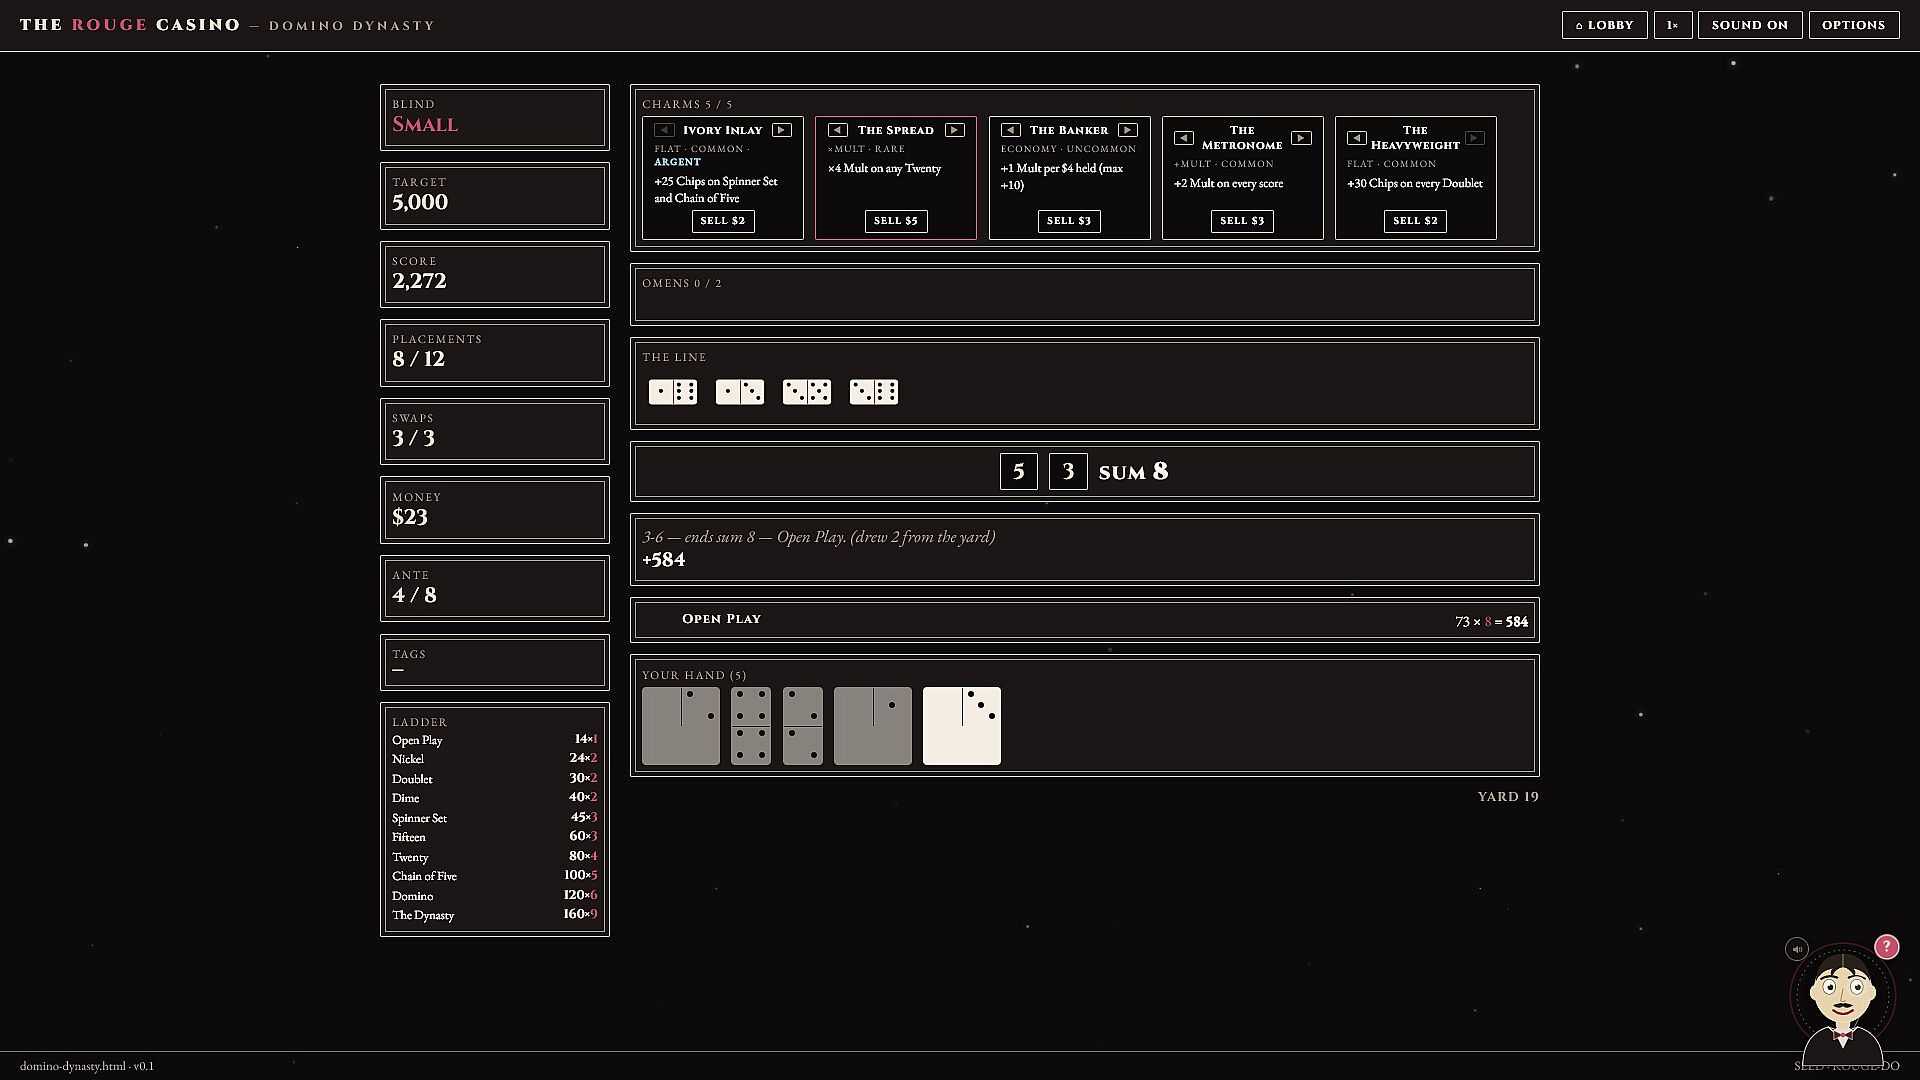Click the Swaps 3 / 3 panel
Image resolution: width=1920 pixels, height=1080 pixels.
point(495,432)
